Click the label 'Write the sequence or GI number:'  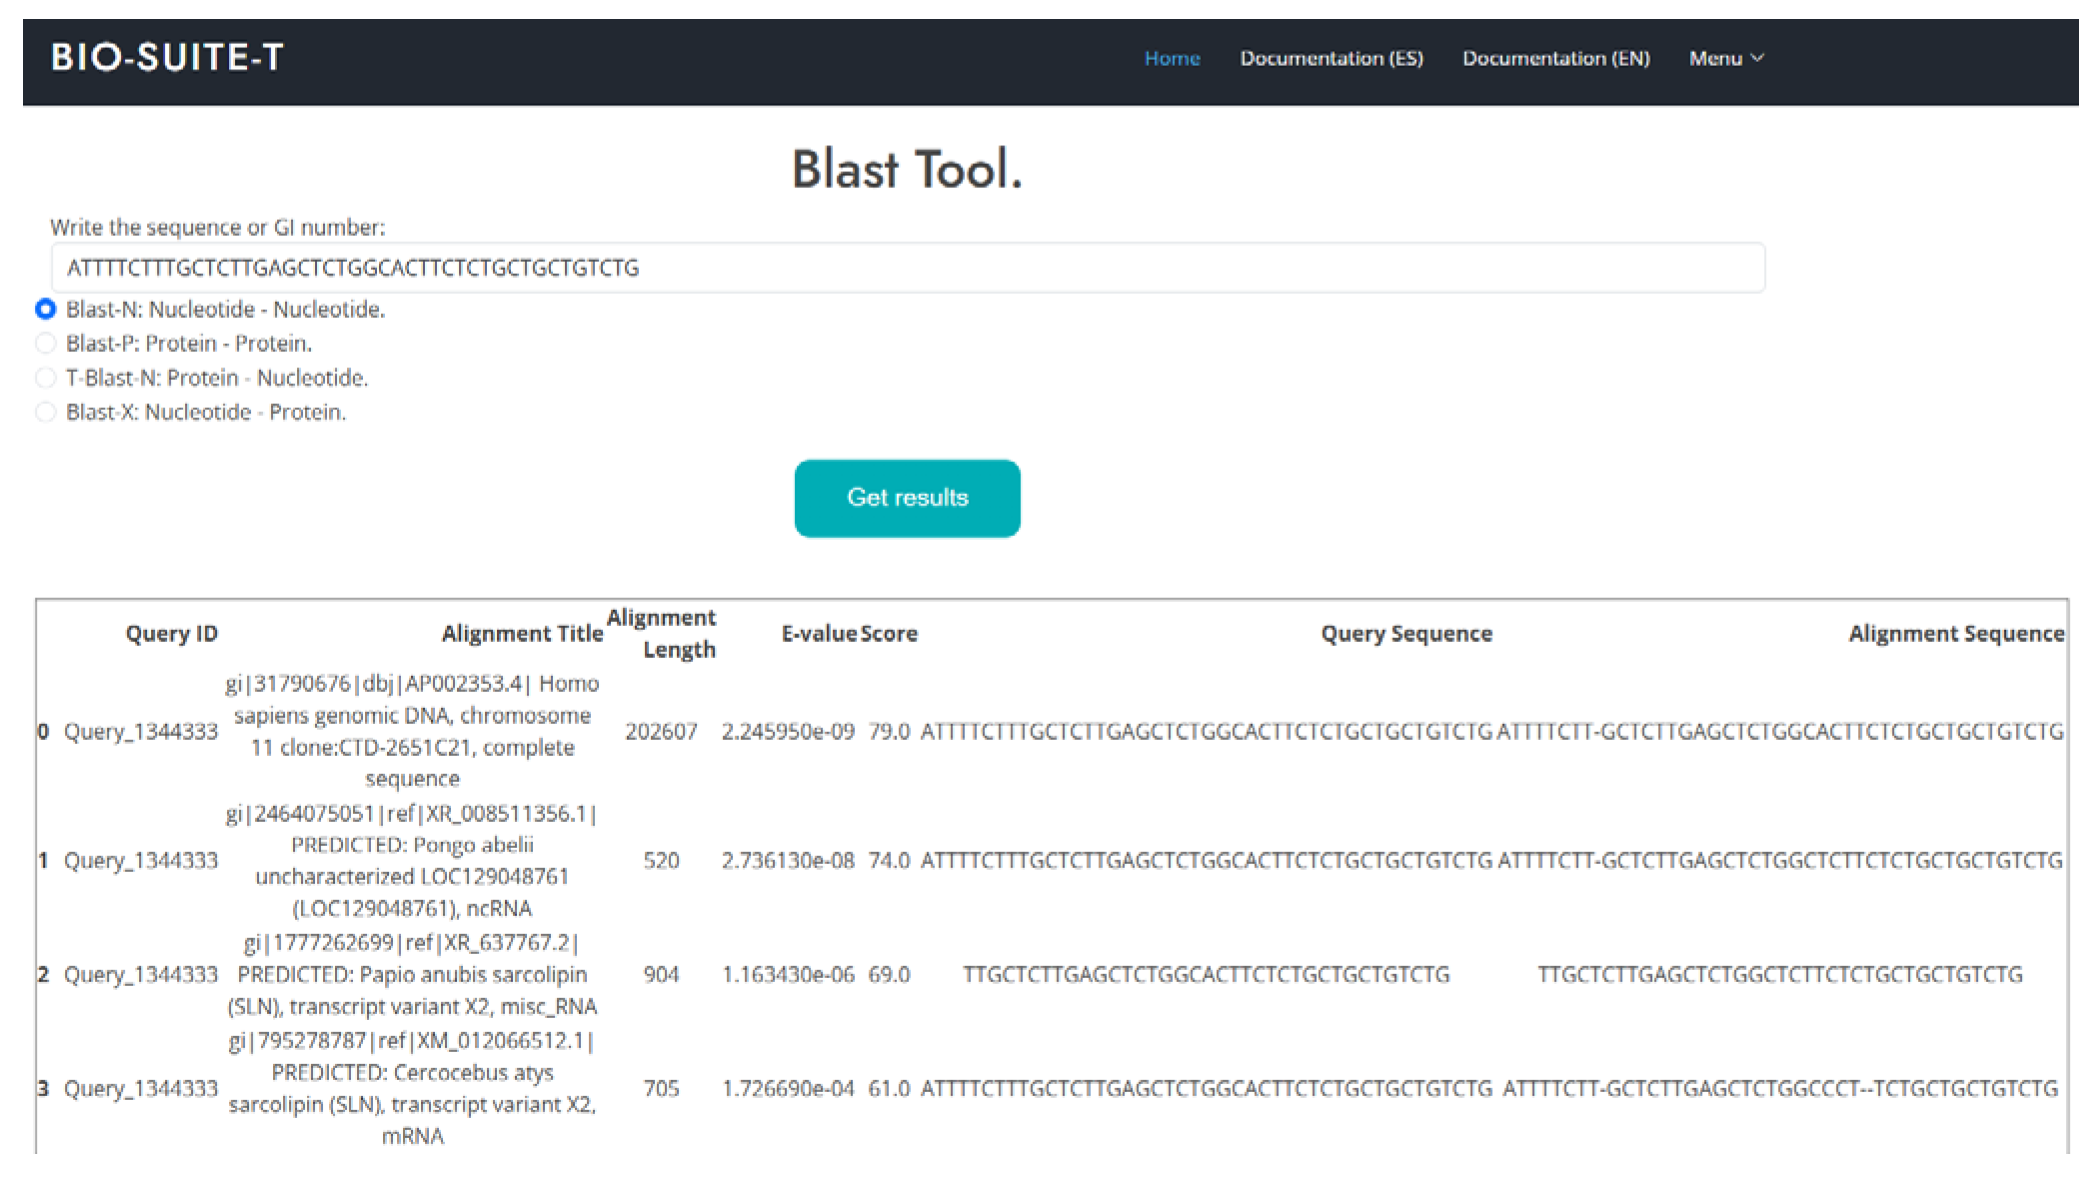[218, 227]
